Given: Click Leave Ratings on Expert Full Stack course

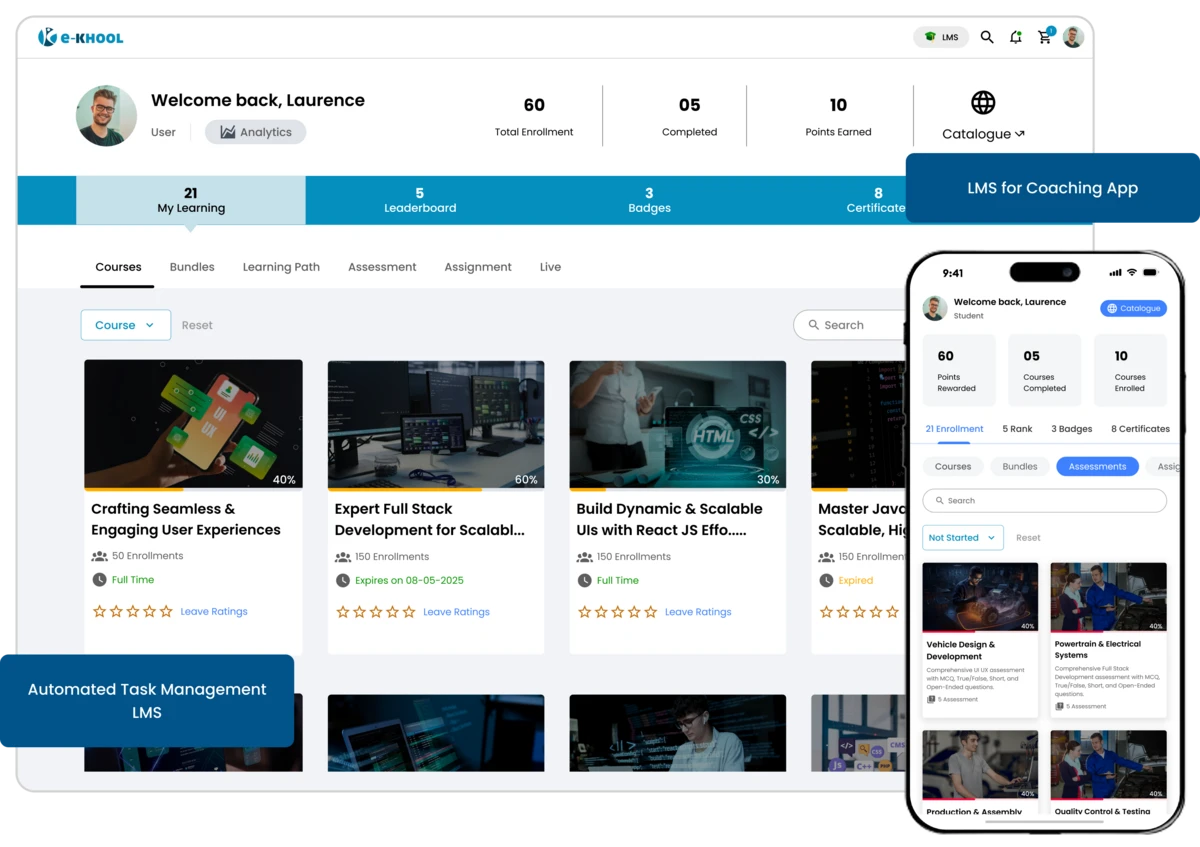Looking at the screenshot, I should pos(456,611).
